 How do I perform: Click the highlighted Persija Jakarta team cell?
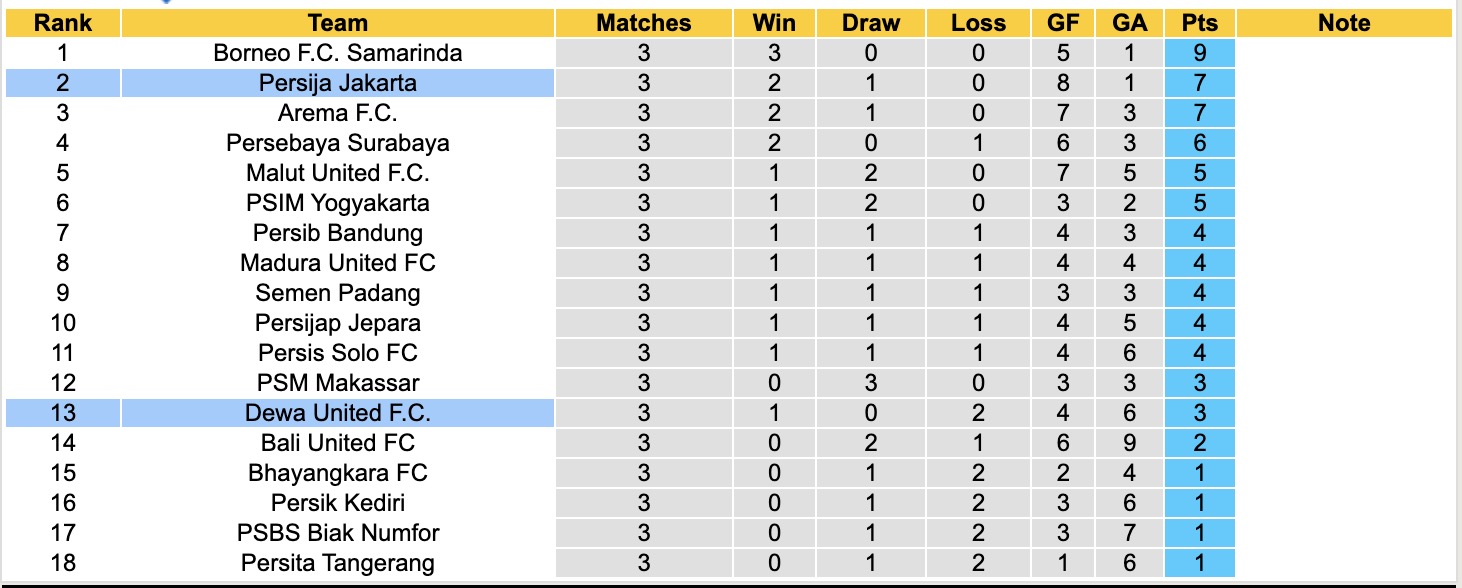(338, 83)
